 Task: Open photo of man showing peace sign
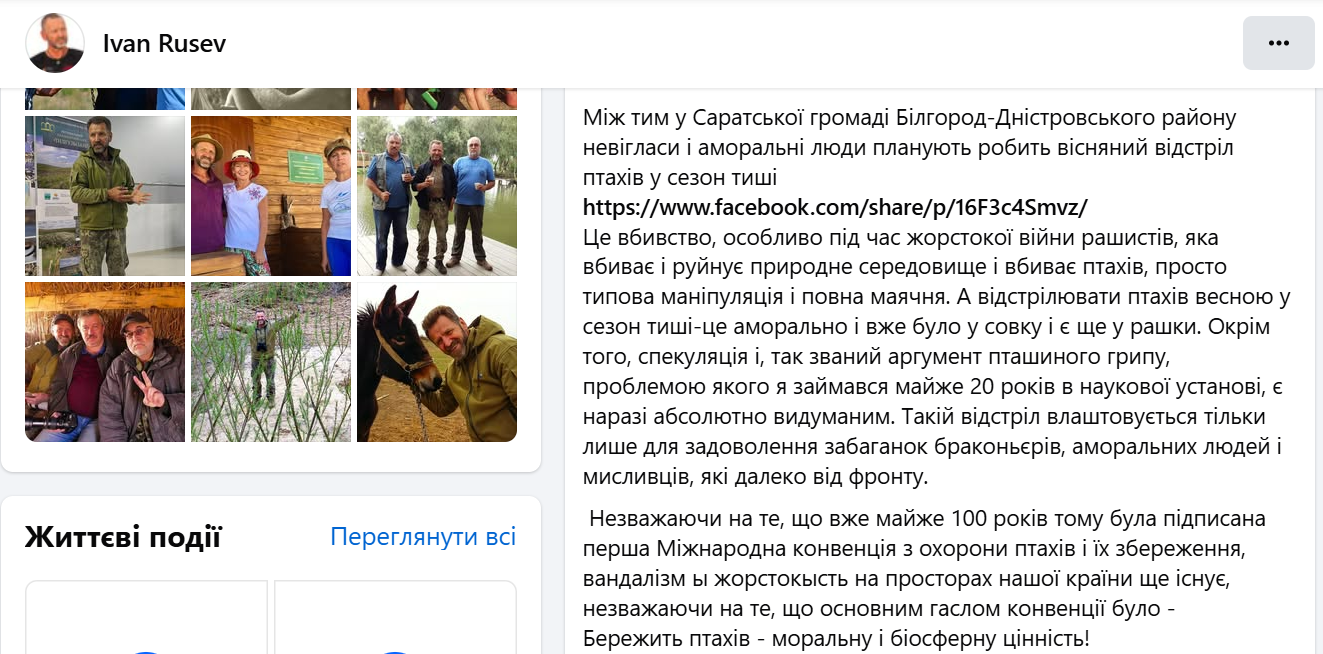[105, 362]
